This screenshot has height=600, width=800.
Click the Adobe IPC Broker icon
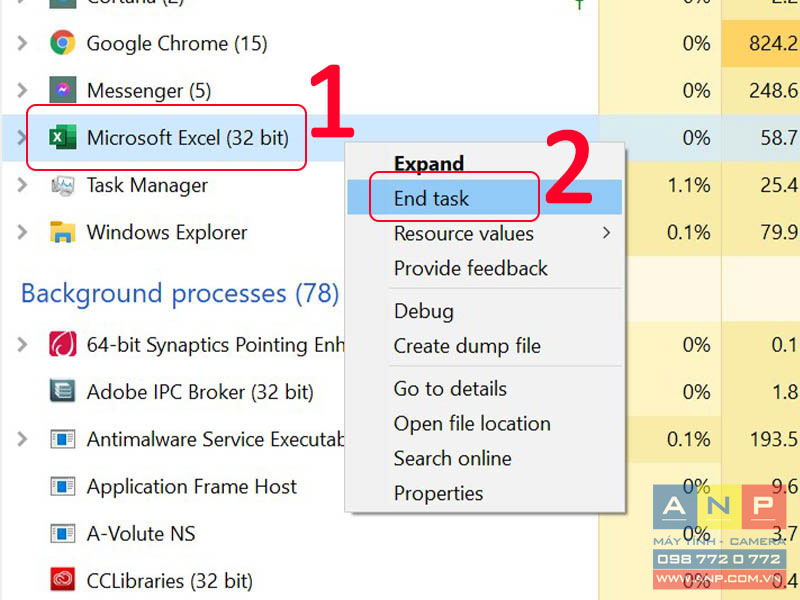(x=63, y=391)
